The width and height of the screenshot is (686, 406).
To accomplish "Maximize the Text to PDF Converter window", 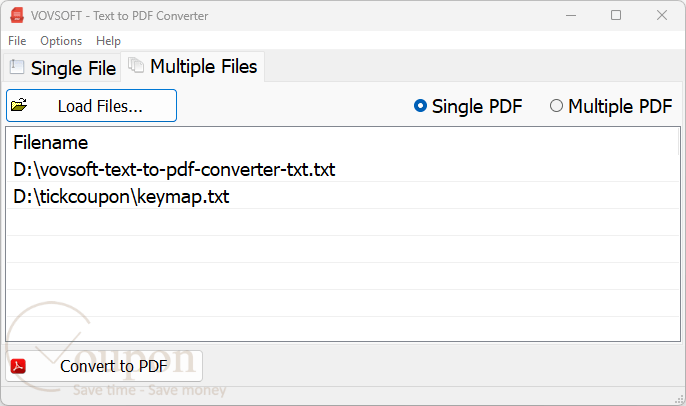I will point(616,15).
